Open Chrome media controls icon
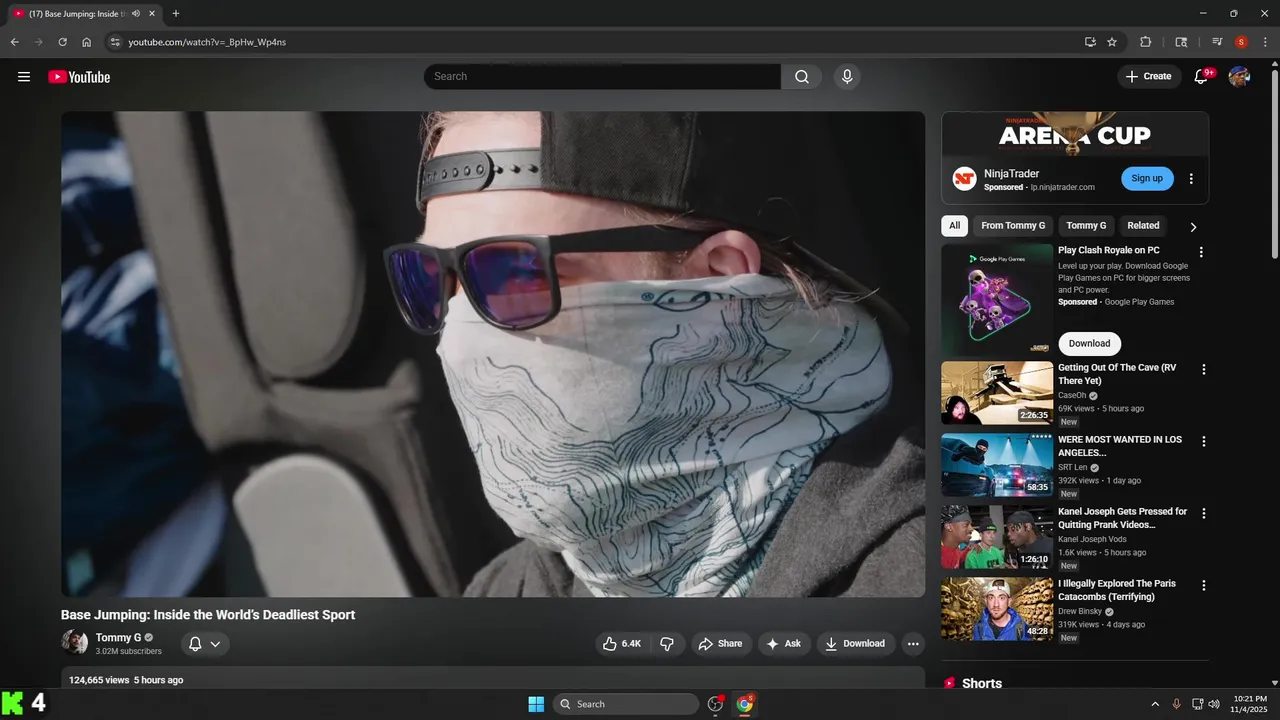Viewport: 1280px width, 720px height. click(x=1217, y=42)
